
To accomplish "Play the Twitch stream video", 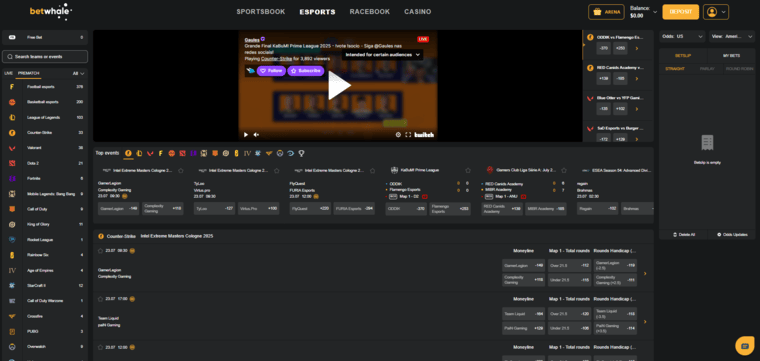I will click(339, 86).
